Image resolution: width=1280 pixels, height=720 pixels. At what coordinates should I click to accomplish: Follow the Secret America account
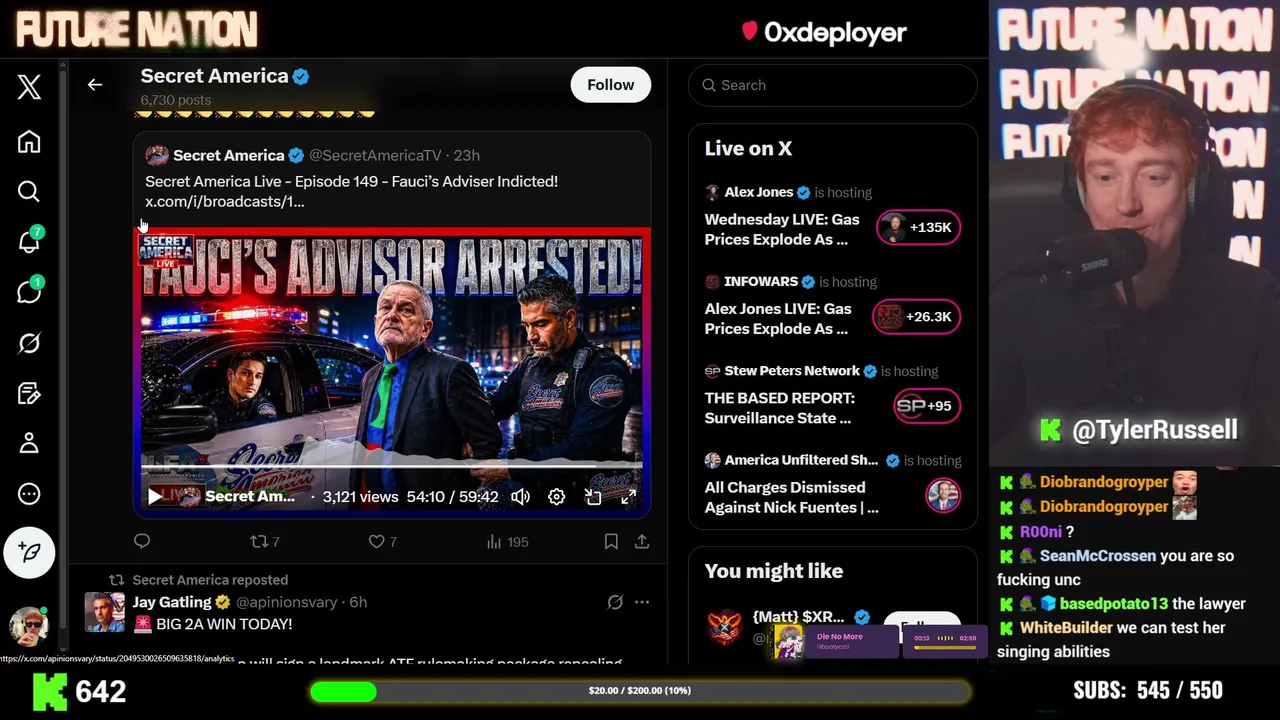[x=611, y=85]
